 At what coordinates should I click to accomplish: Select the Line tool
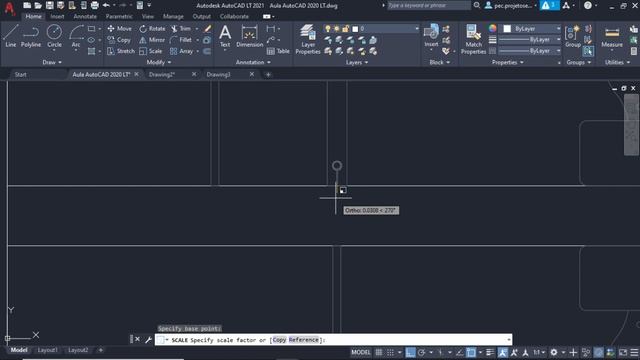(x=11, y=36)
